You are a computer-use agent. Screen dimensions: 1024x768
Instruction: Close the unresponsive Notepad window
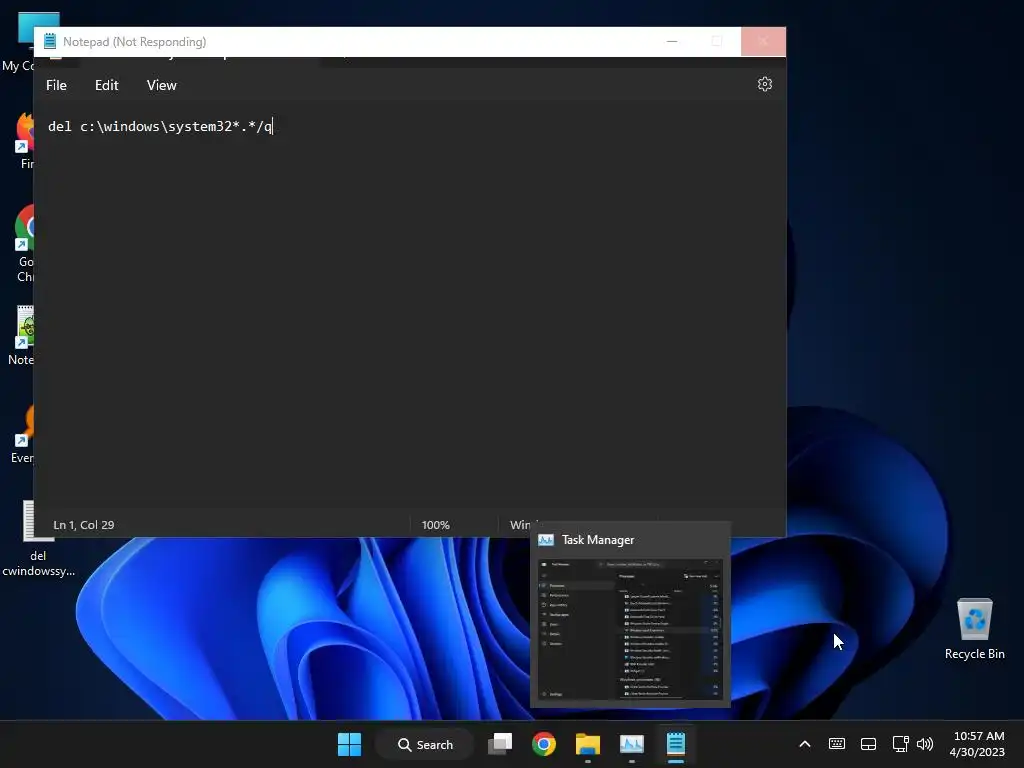[763, 42]
